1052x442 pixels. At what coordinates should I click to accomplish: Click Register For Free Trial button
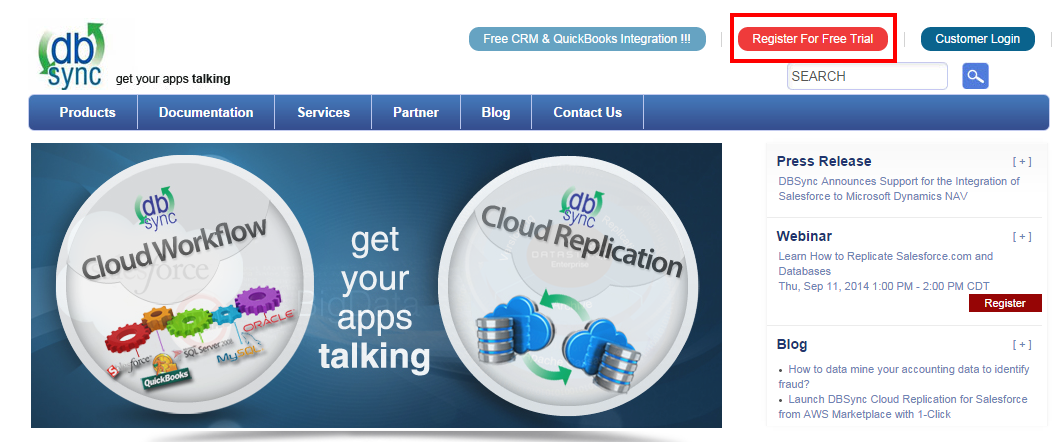click(x=812, y=39)
